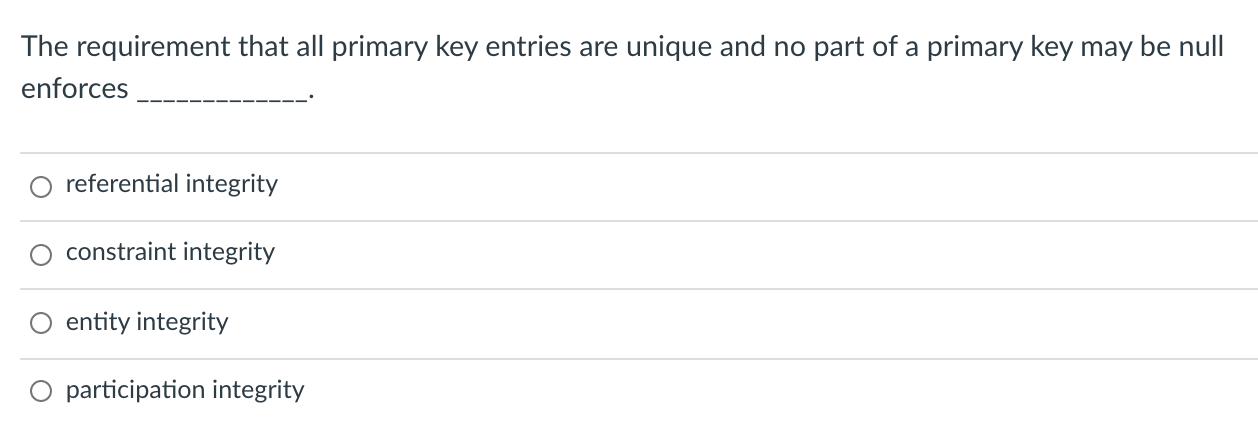Click the phrase 'may be null'

(x=1154, y=47)
